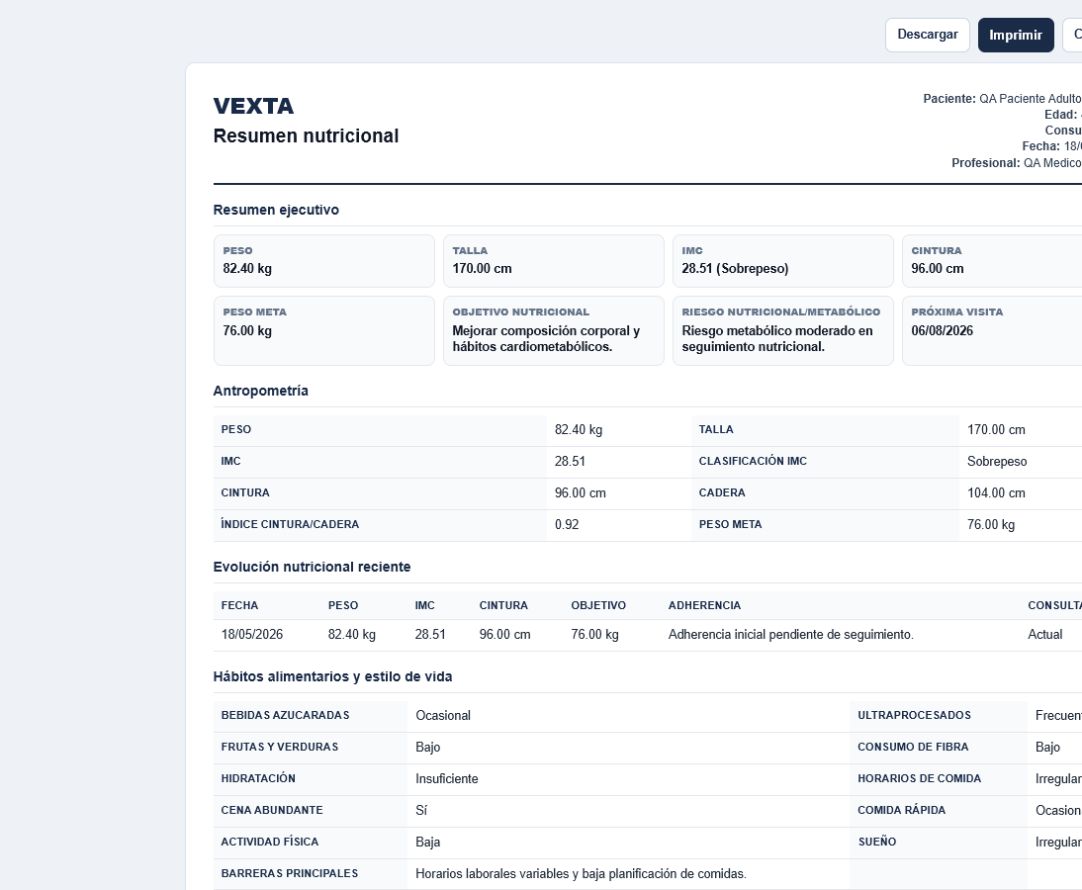Click the PESO summary card showing 82.40 kg
The width and height of the screenshot is (1082, 890).
(324, 261)
